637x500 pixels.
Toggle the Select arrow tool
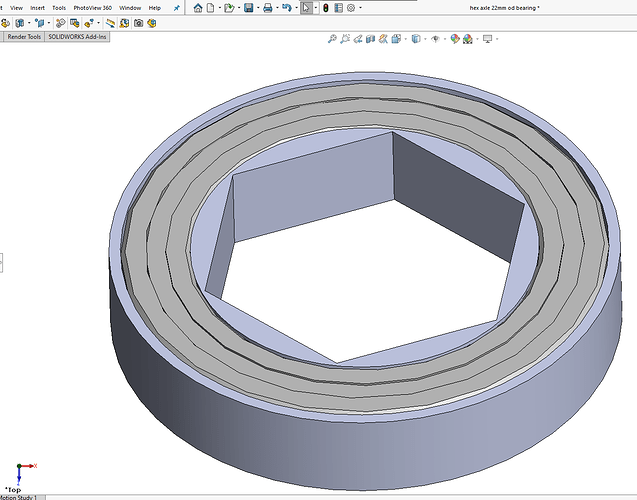(x=306, y=8)
